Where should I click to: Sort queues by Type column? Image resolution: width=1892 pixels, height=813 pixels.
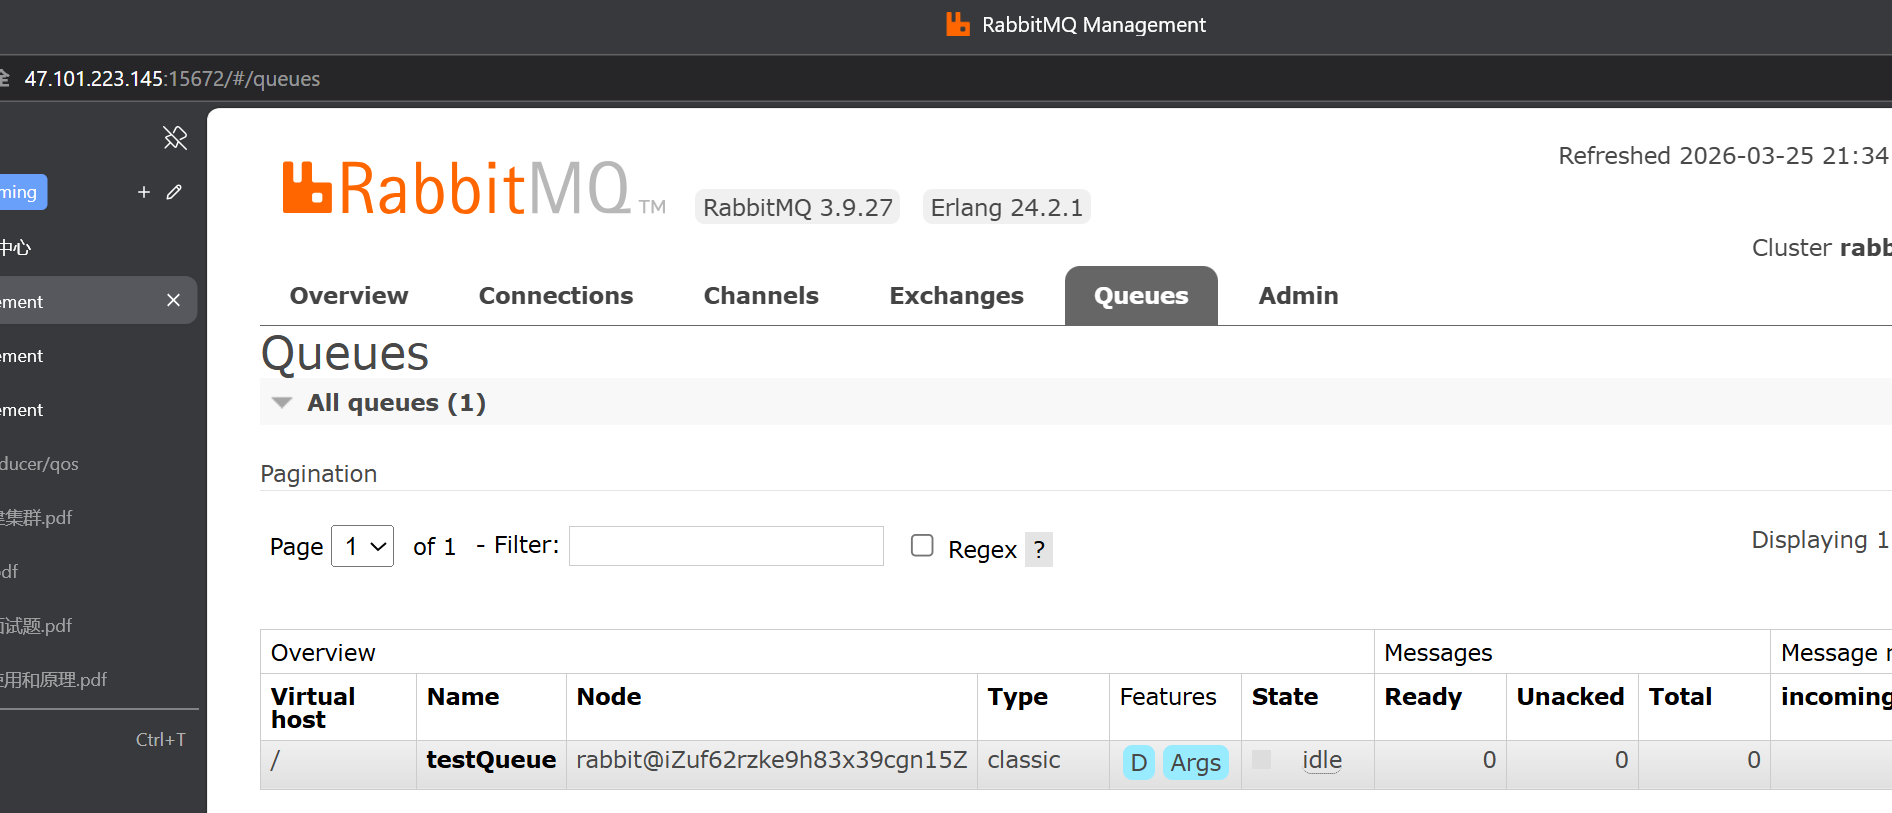(1017, 697)
